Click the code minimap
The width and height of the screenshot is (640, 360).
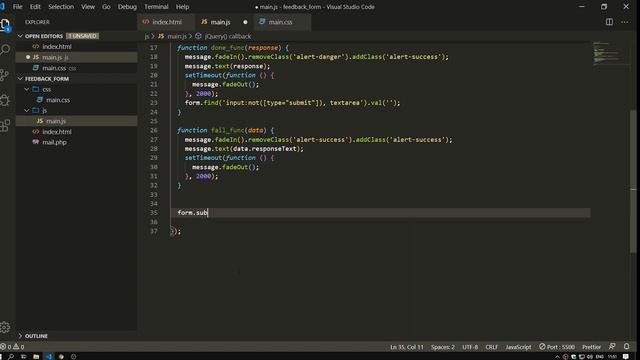click(x=610, y=53)
